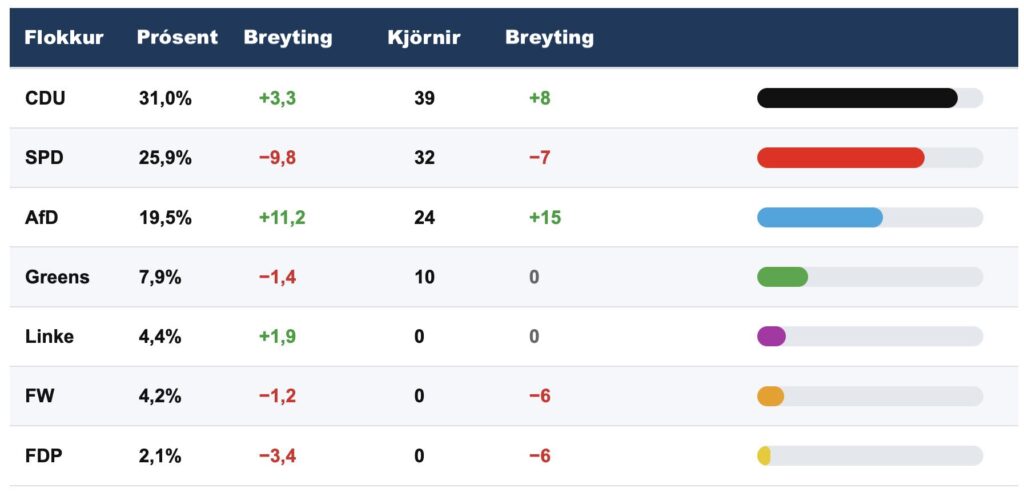Click the SPD seat count 32
The width and height of the screenshot is (1024, 500).
coord(424,158)
